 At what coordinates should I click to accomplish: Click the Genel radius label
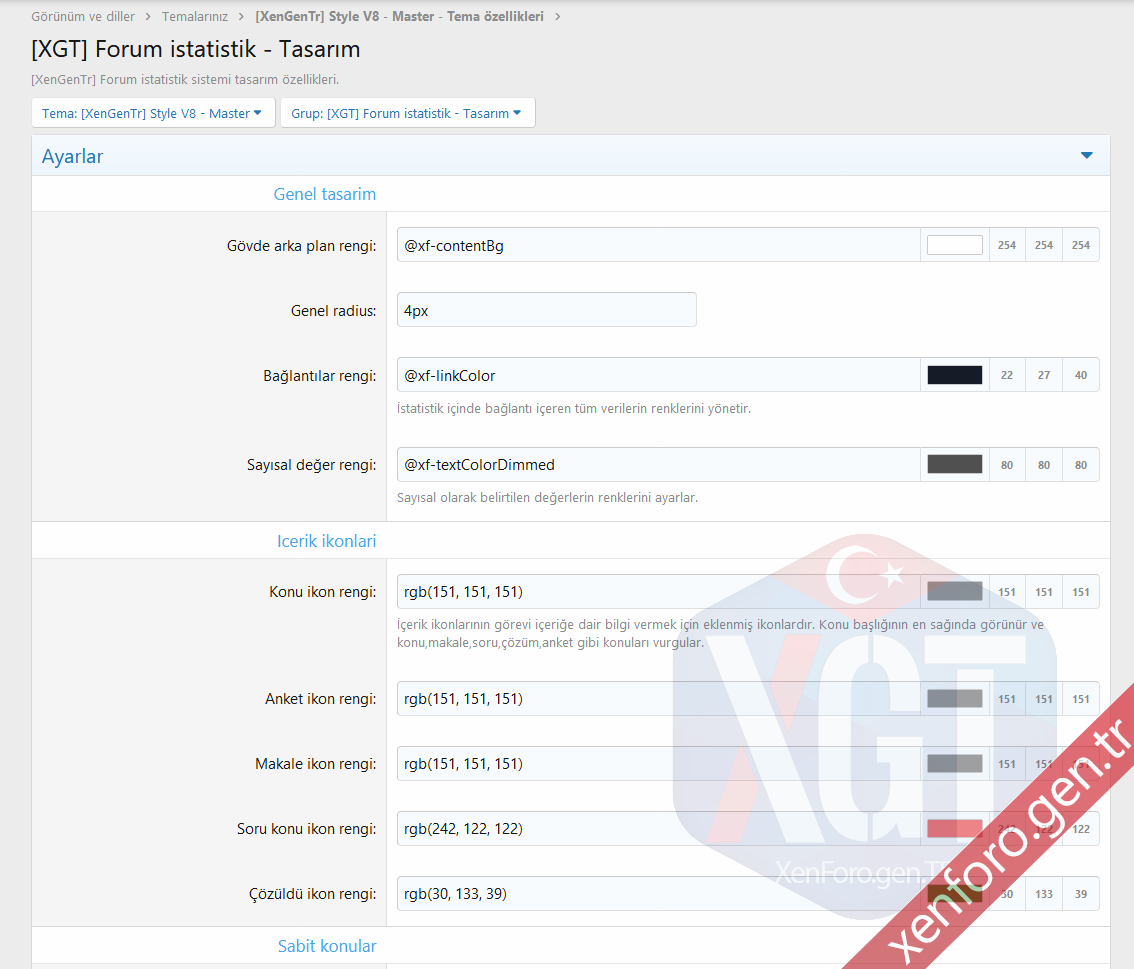coord(333,311)
